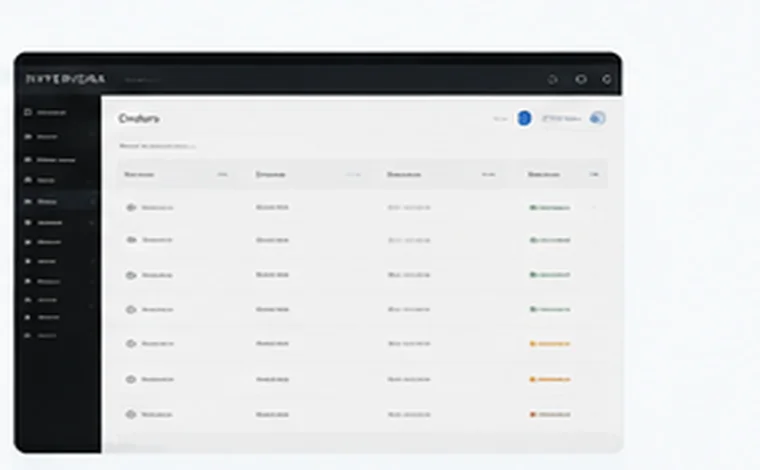The image size is (760, 470).
Task: Open the highlighted sidebar menu item
Action: coord(58,201)
